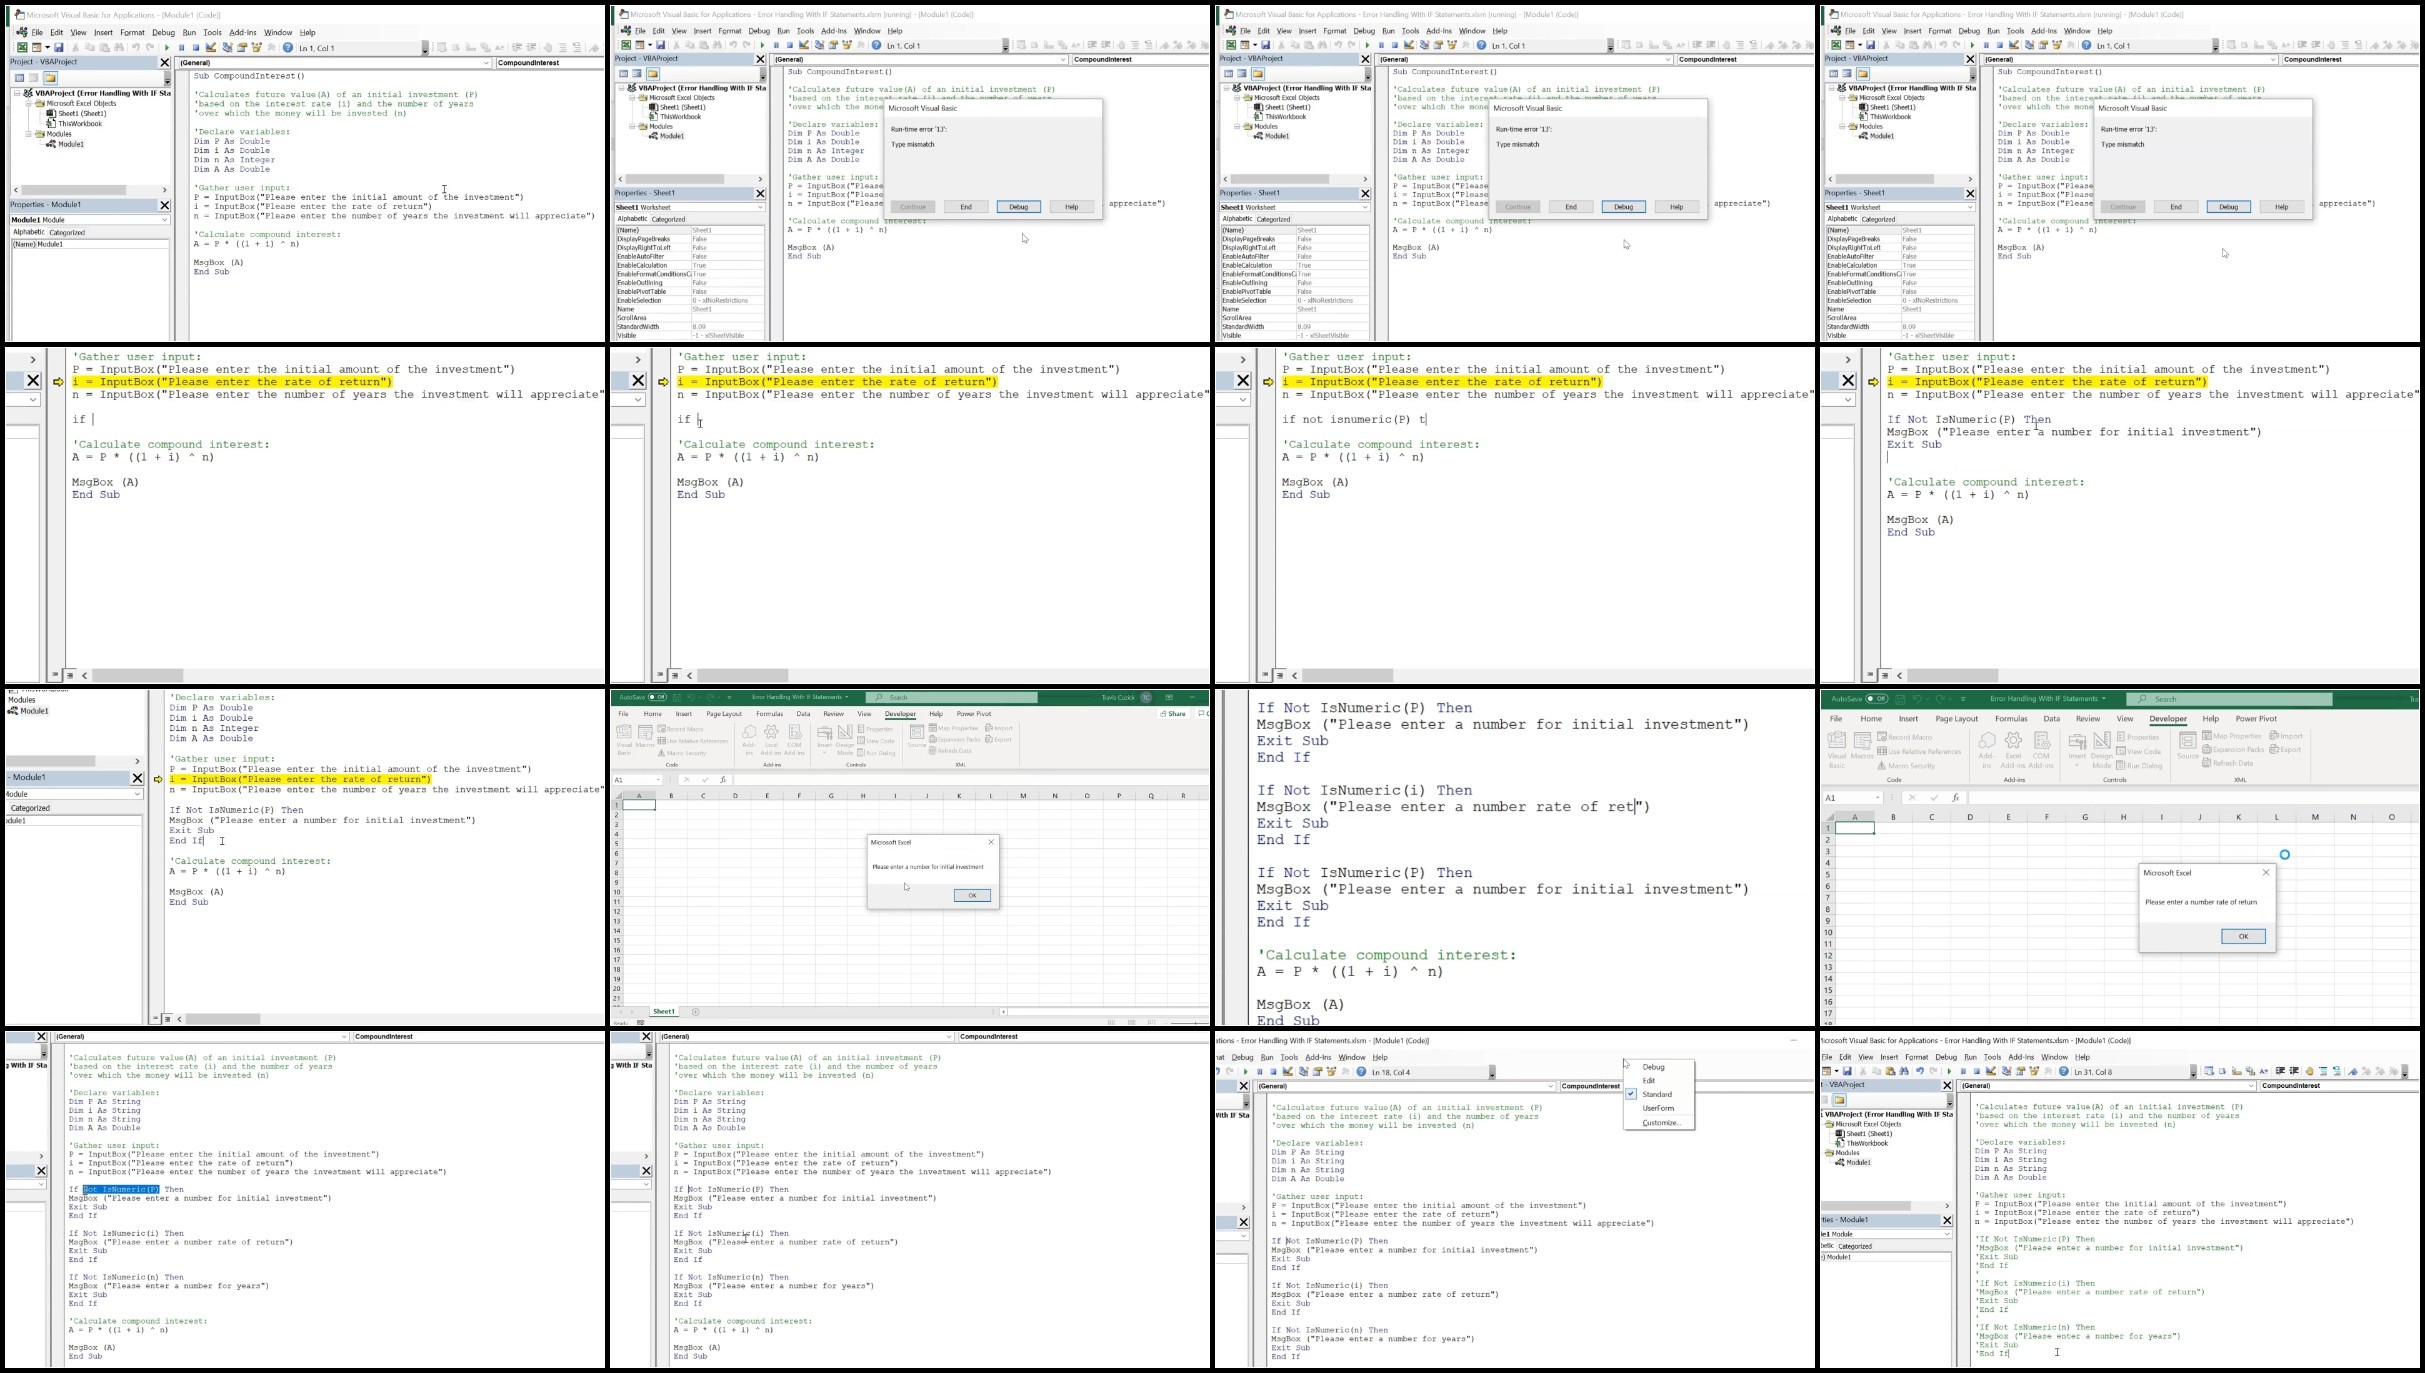
Task: Open Format menu in the Ln 31, Col 8 window
Action: pos(1916,1057)
